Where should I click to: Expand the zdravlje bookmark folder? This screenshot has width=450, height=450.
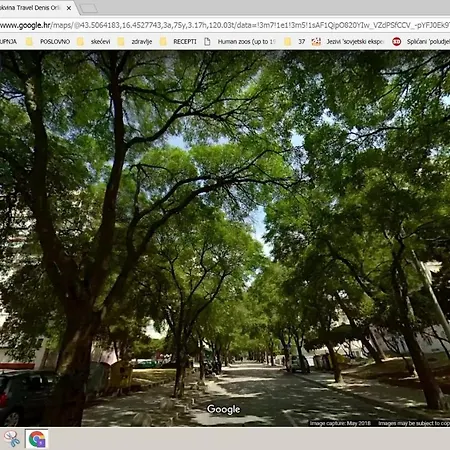click(x=135, y=42)
